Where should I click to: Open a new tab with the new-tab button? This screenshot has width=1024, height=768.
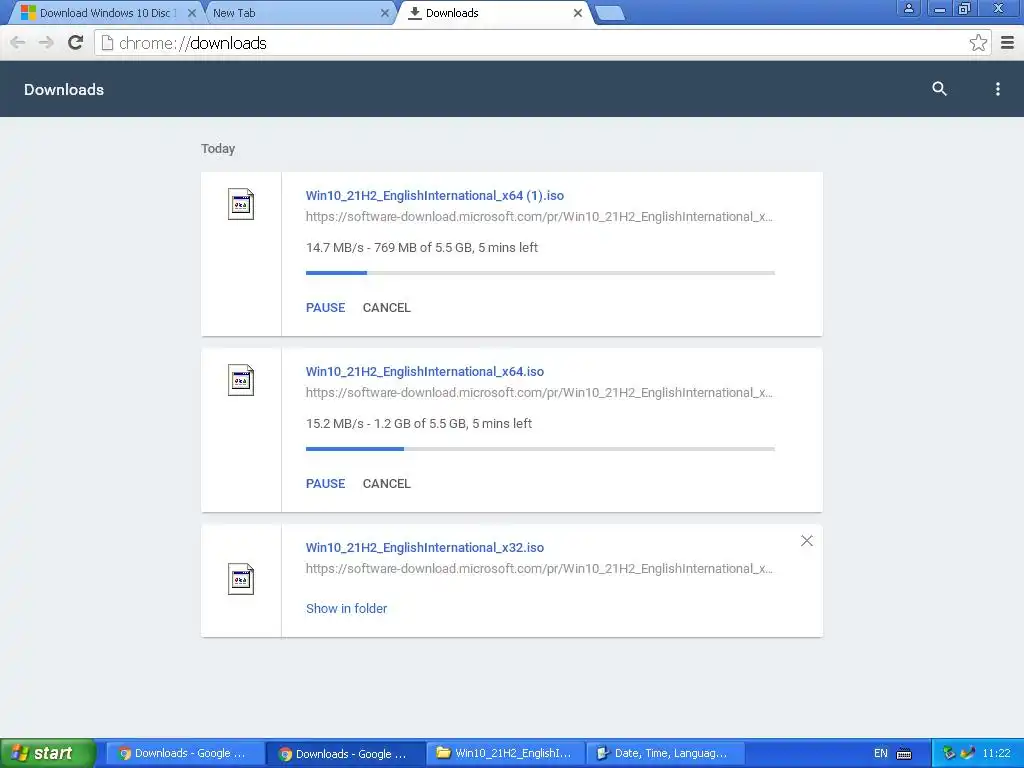(610, 13)
